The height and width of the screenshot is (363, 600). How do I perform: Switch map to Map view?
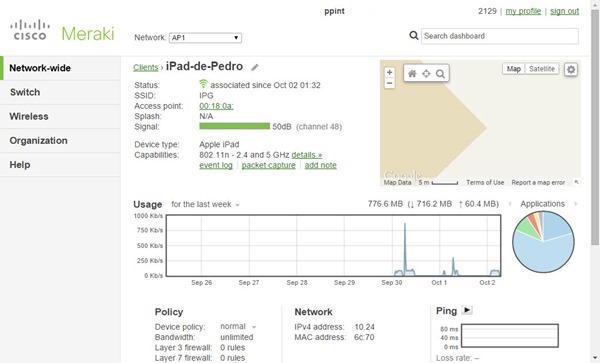(514, 69)
